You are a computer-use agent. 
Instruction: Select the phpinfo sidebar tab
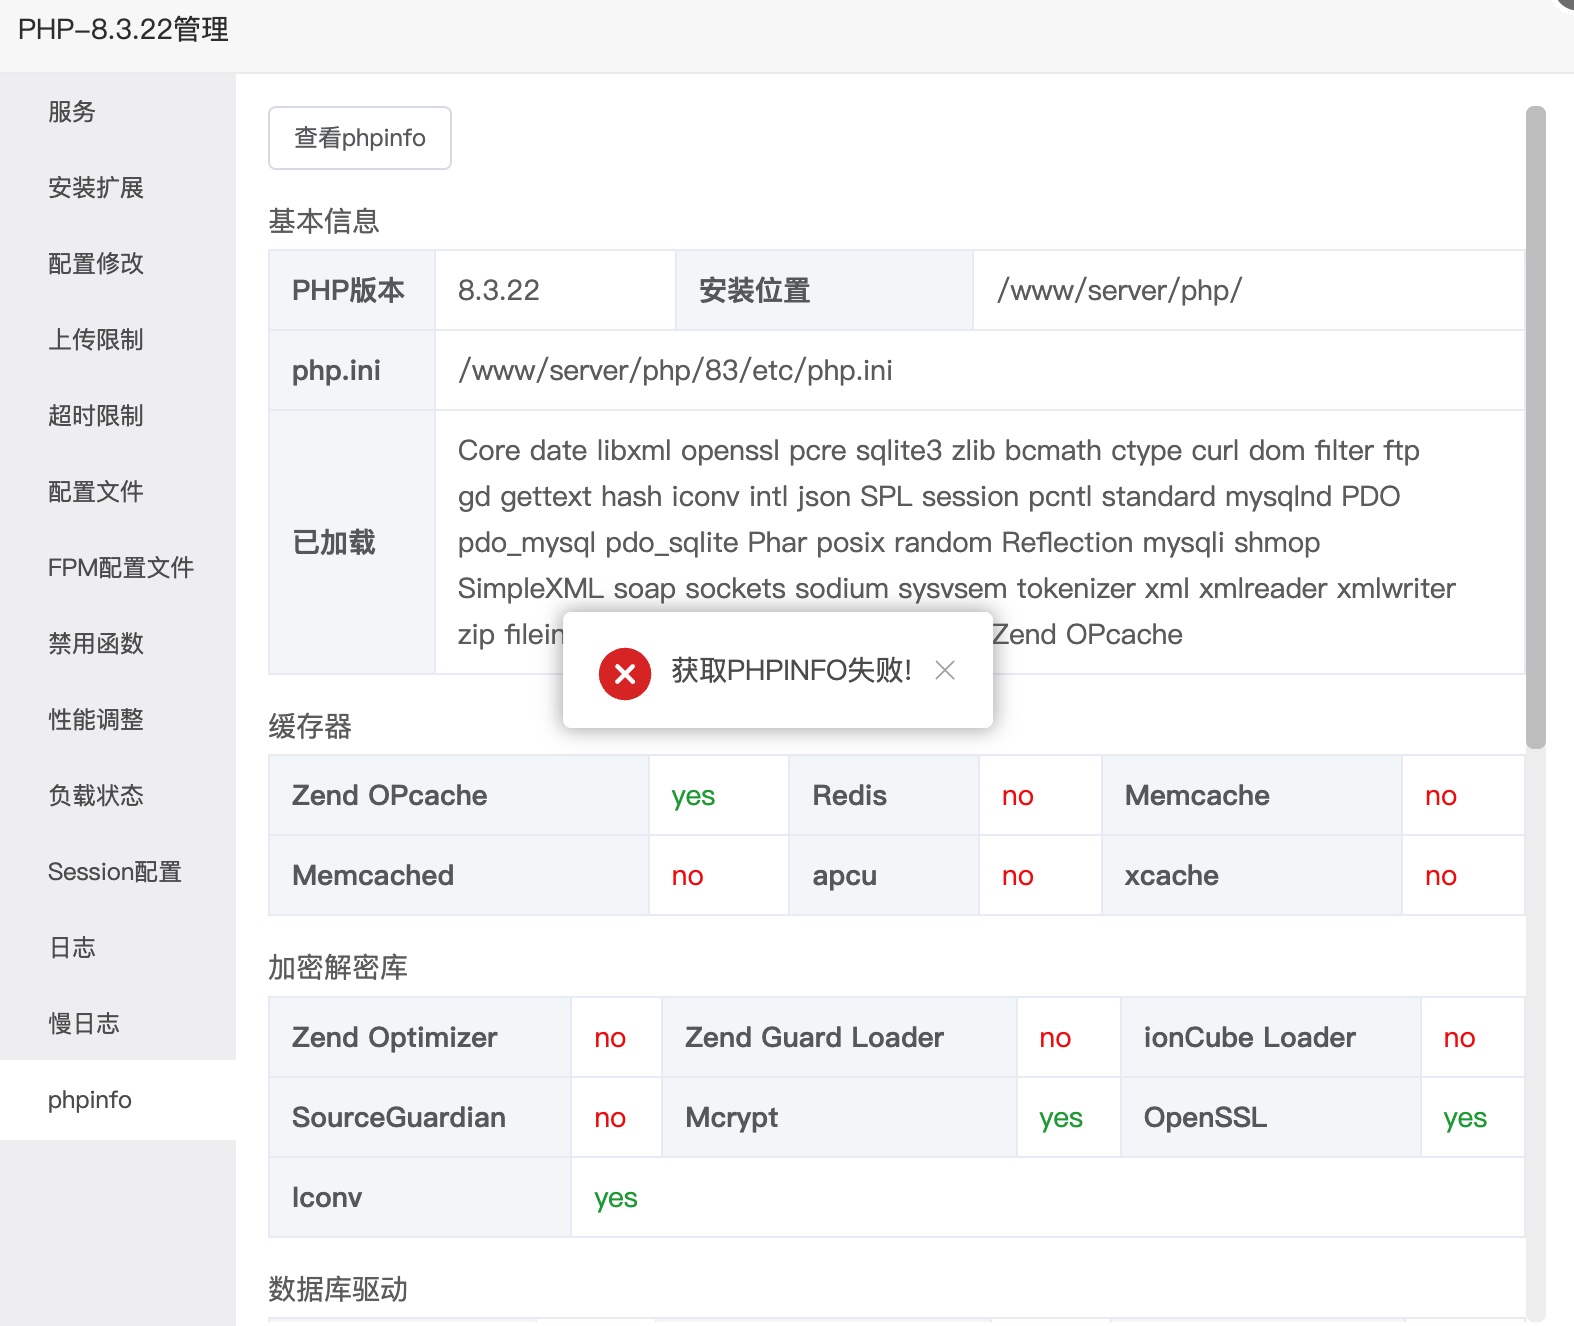click(90, 1099)
